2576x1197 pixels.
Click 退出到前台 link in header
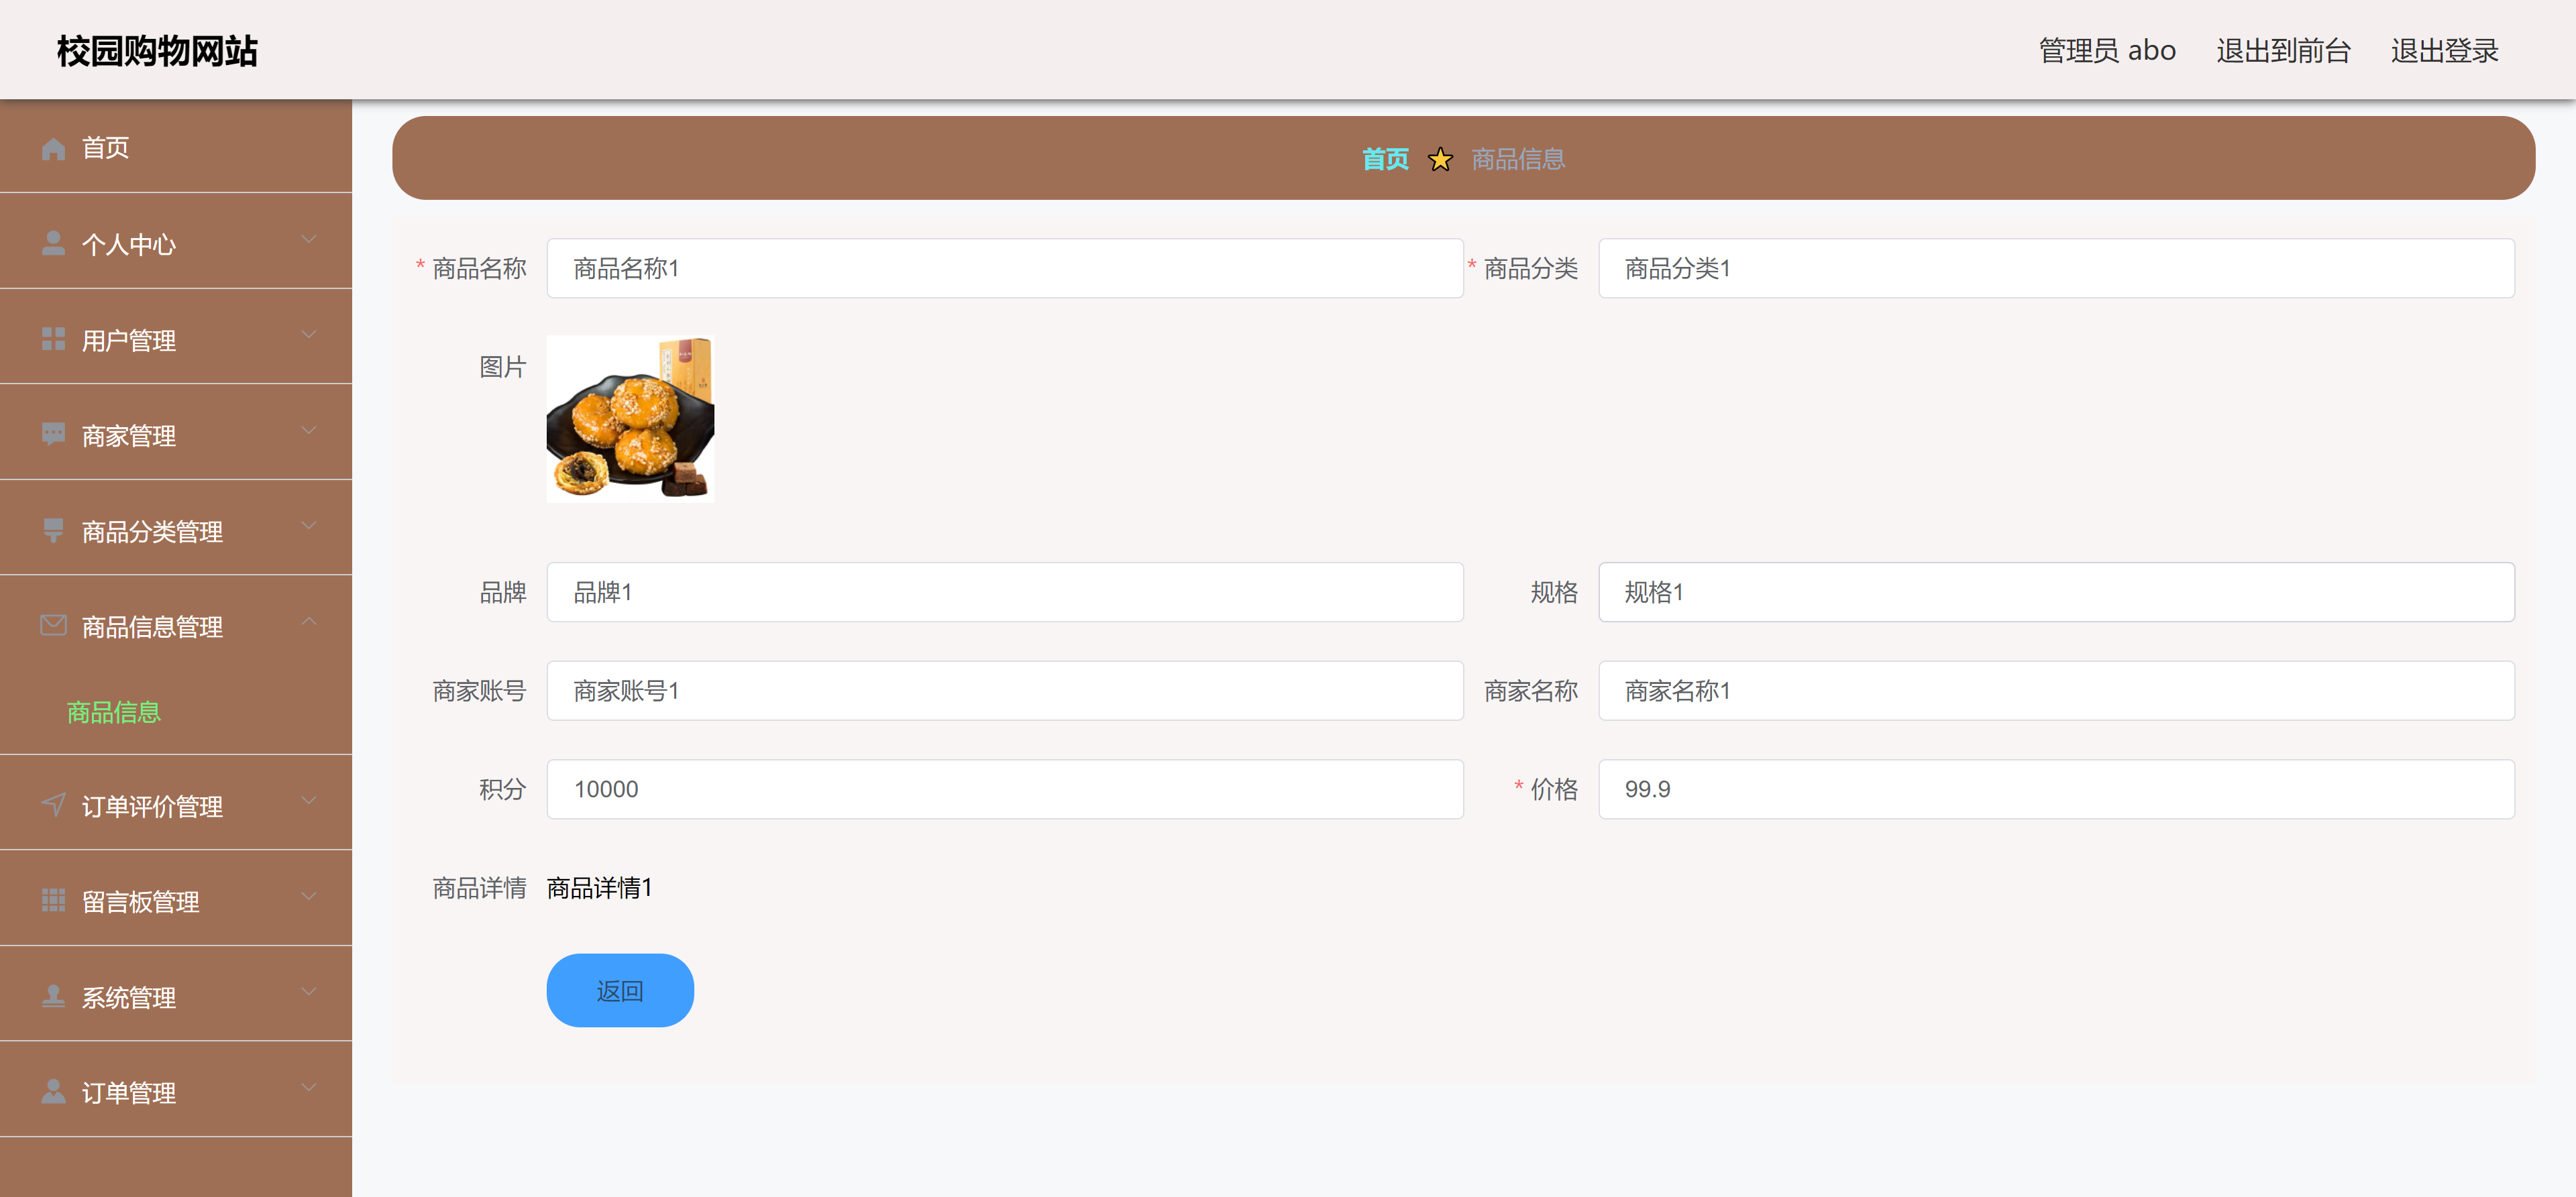point(2283,50)
